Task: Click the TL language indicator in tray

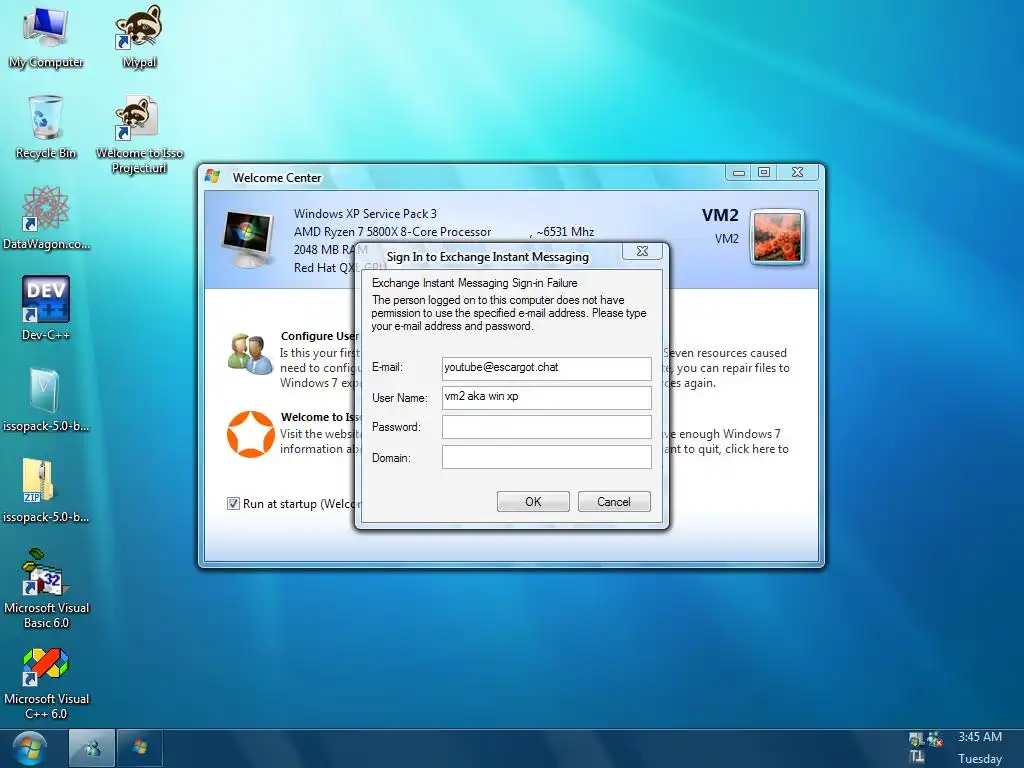Action: coord(917,757)
